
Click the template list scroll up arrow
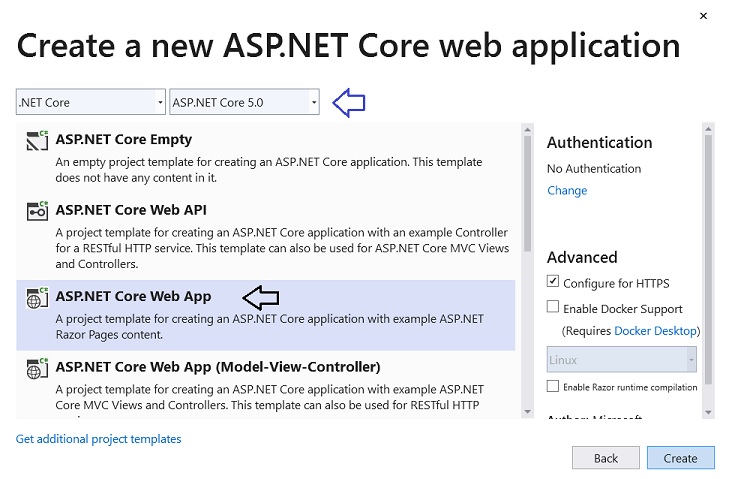coord(527,129)
